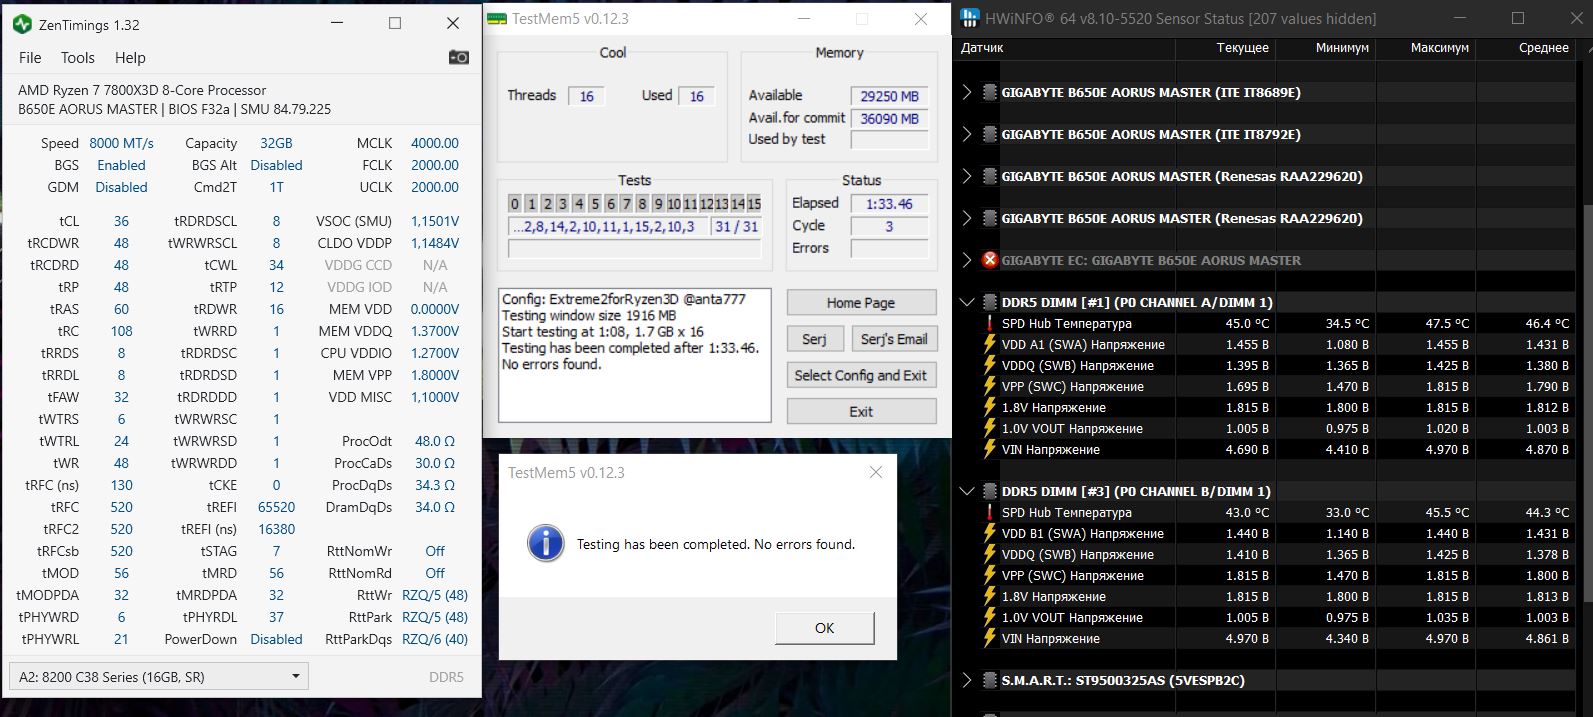Click the Elapsed time field 1:33.46

point(889,204)
